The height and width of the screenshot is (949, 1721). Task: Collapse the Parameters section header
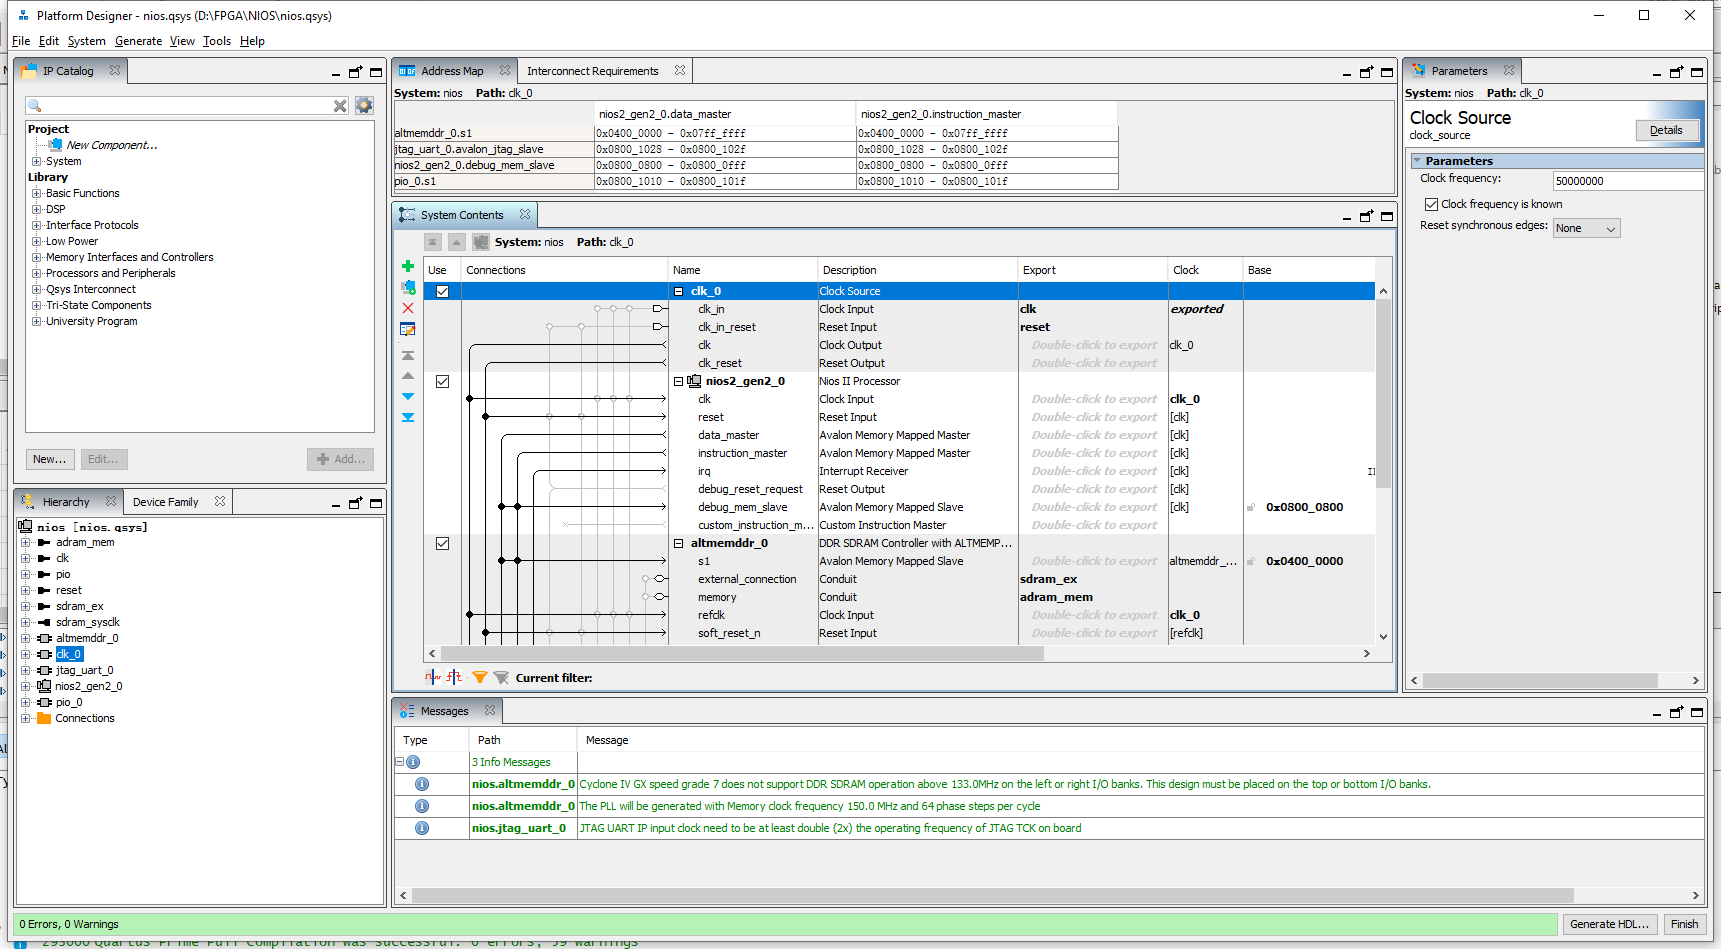[x=1416, y=160]
